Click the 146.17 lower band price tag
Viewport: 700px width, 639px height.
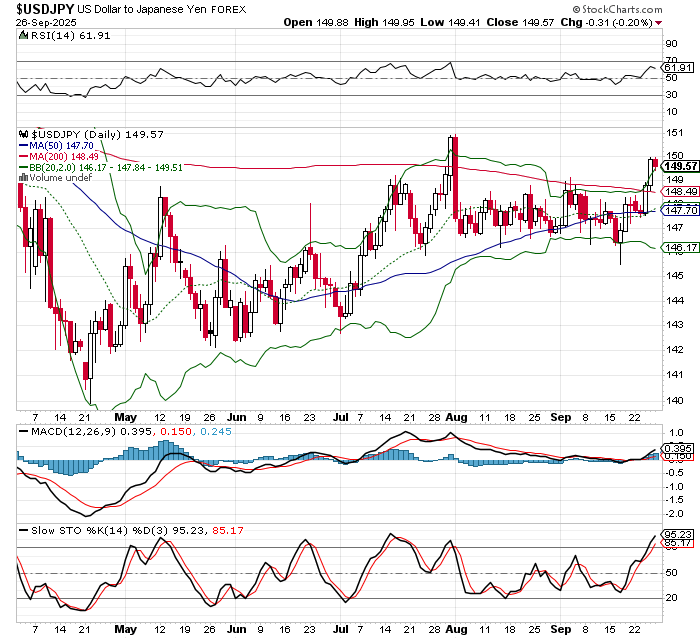[x=679, y=247]
